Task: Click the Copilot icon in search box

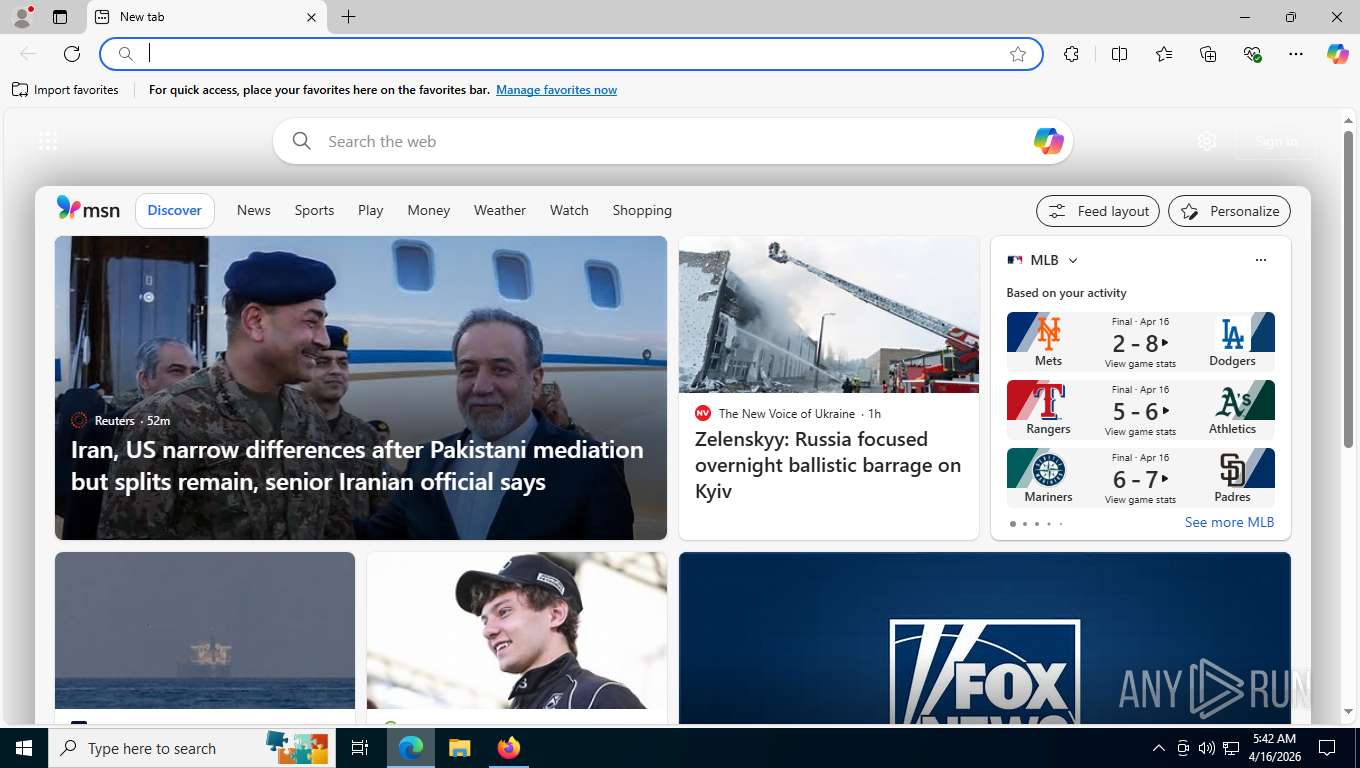Action: pyautogui.click(x=1048, y=141)
